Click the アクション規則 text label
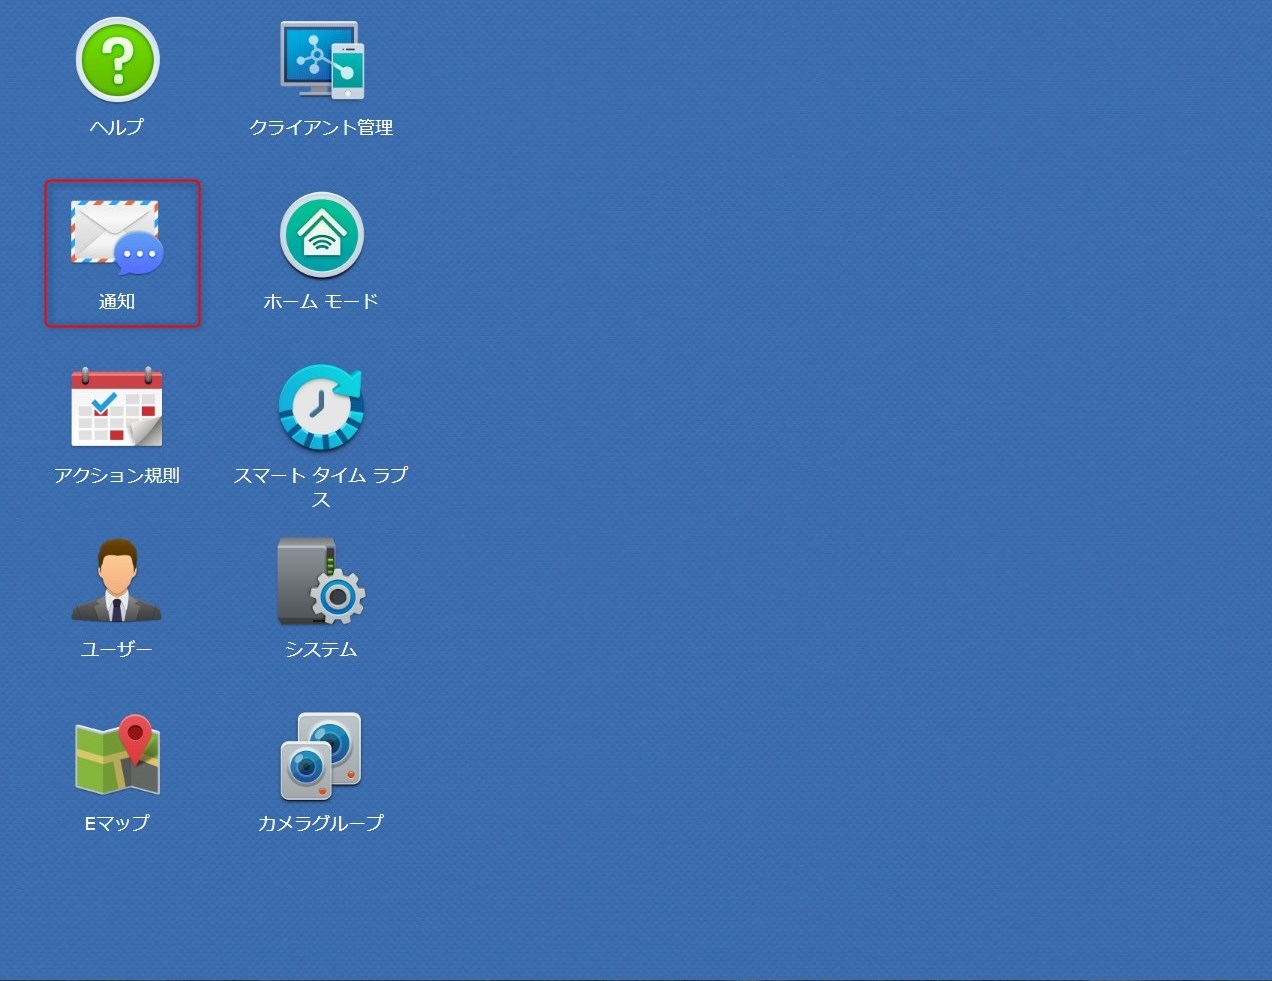 point(117,475)
